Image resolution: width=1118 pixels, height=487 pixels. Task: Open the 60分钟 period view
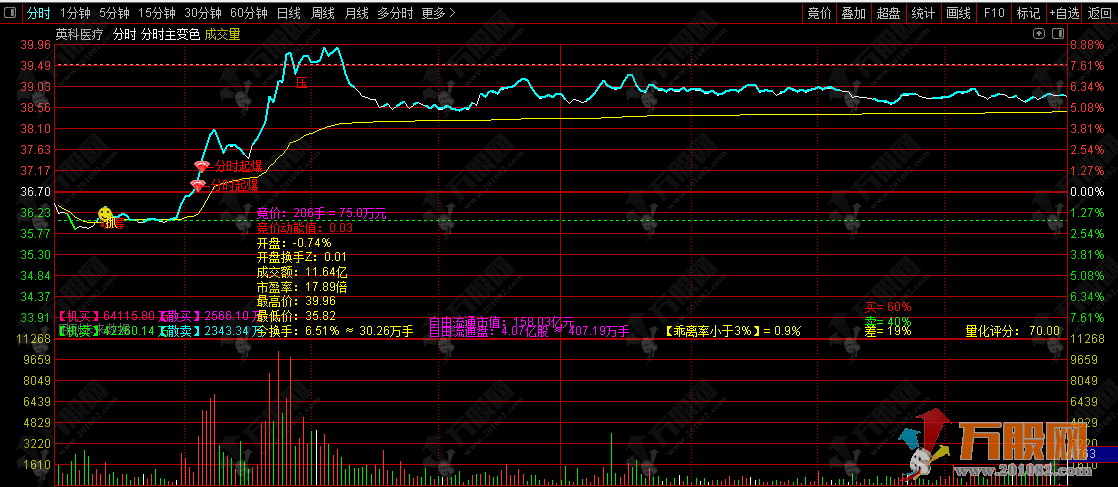pos(248,13)
